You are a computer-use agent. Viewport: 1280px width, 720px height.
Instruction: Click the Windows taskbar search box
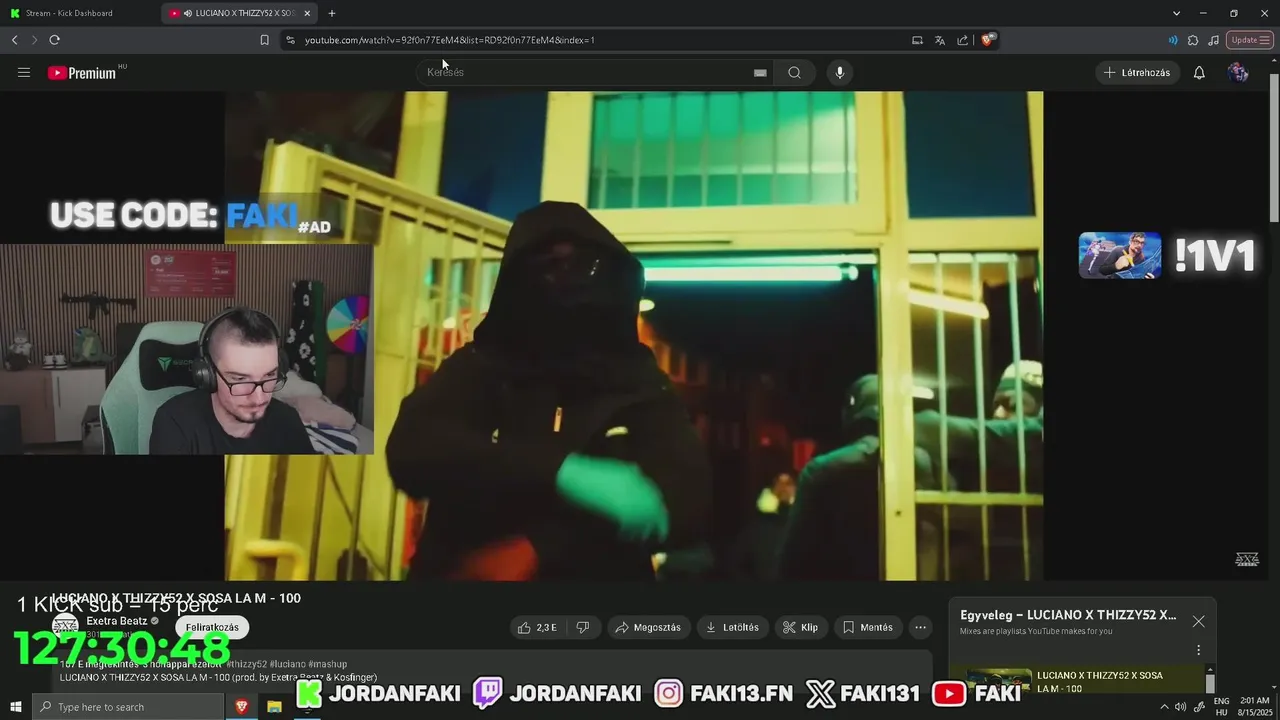point(128,707)
